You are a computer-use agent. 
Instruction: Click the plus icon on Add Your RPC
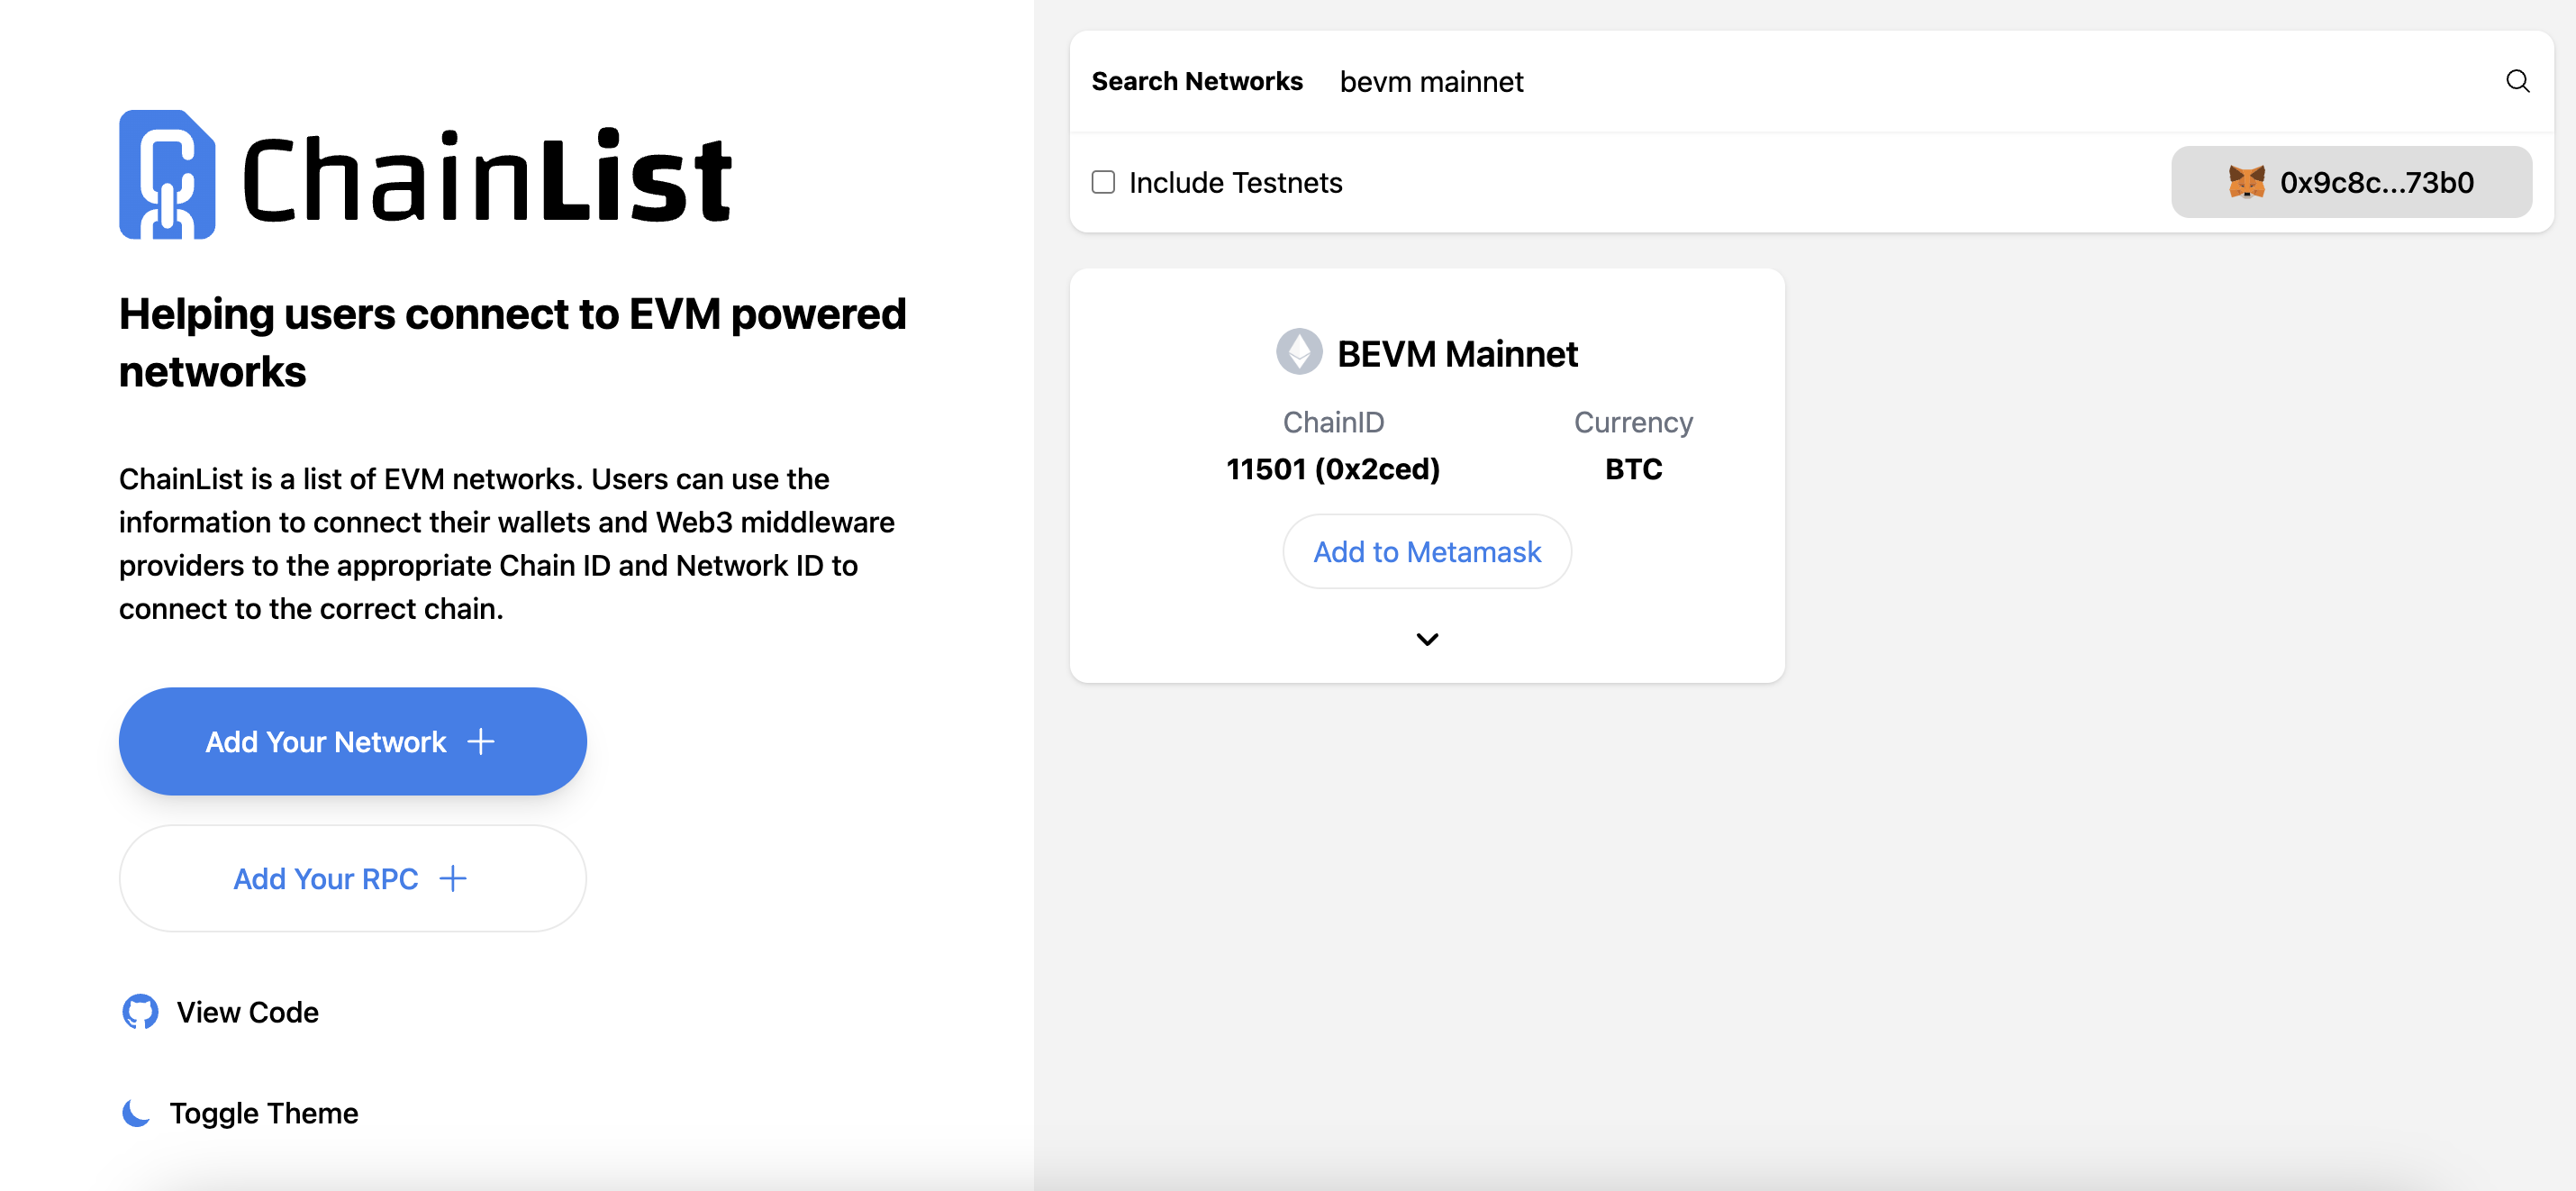(x=453, y=878)
